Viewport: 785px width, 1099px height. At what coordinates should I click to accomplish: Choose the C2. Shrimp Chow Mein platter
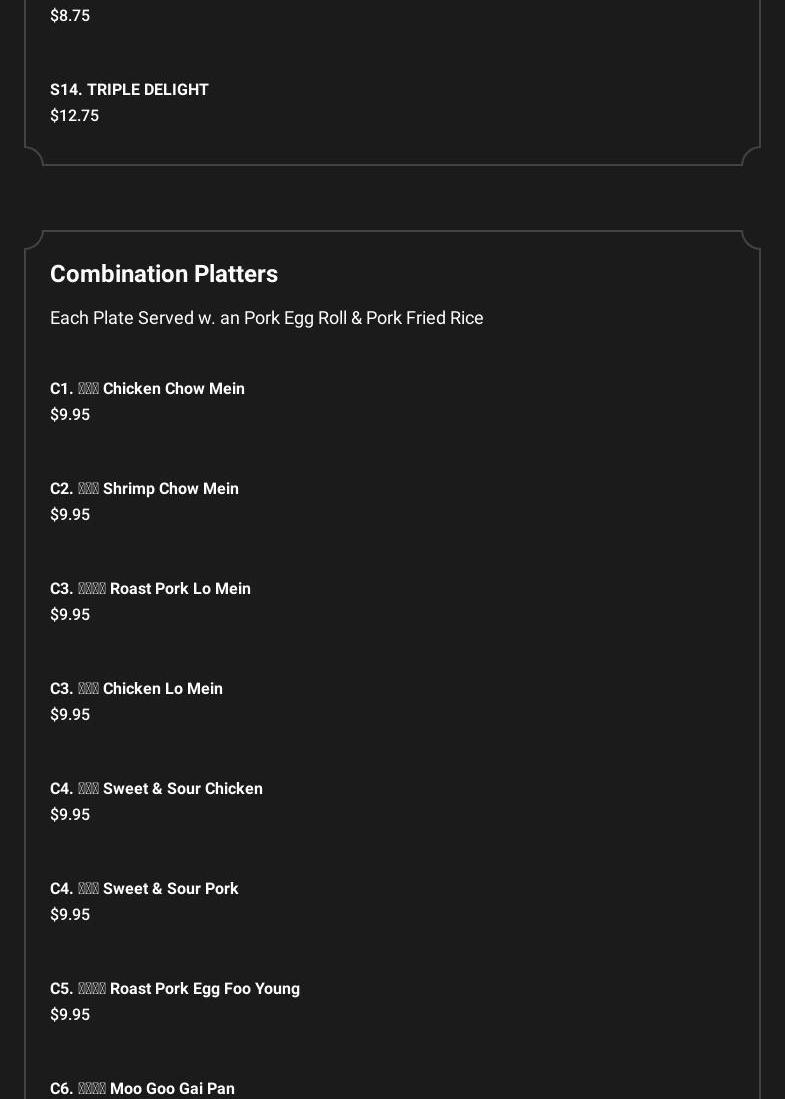click(144, 488)
